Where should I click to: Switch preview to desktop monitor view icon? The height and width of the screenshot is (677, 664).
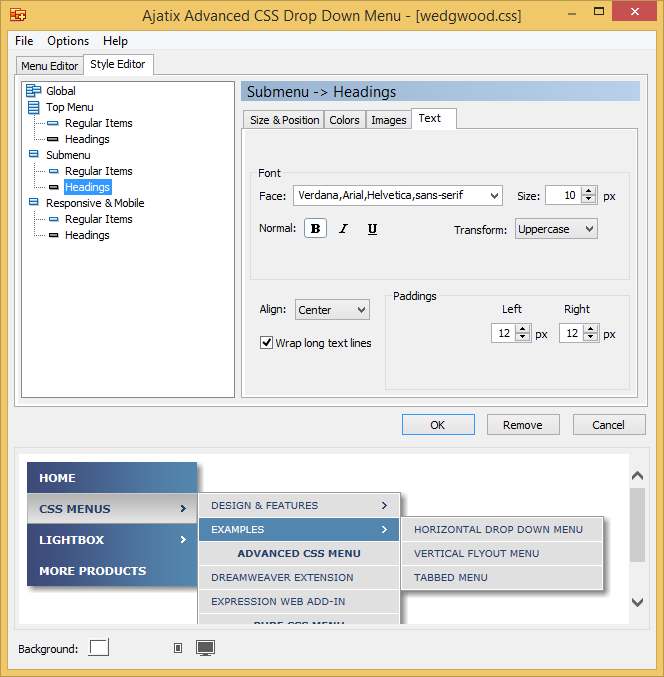pos(206,648)
